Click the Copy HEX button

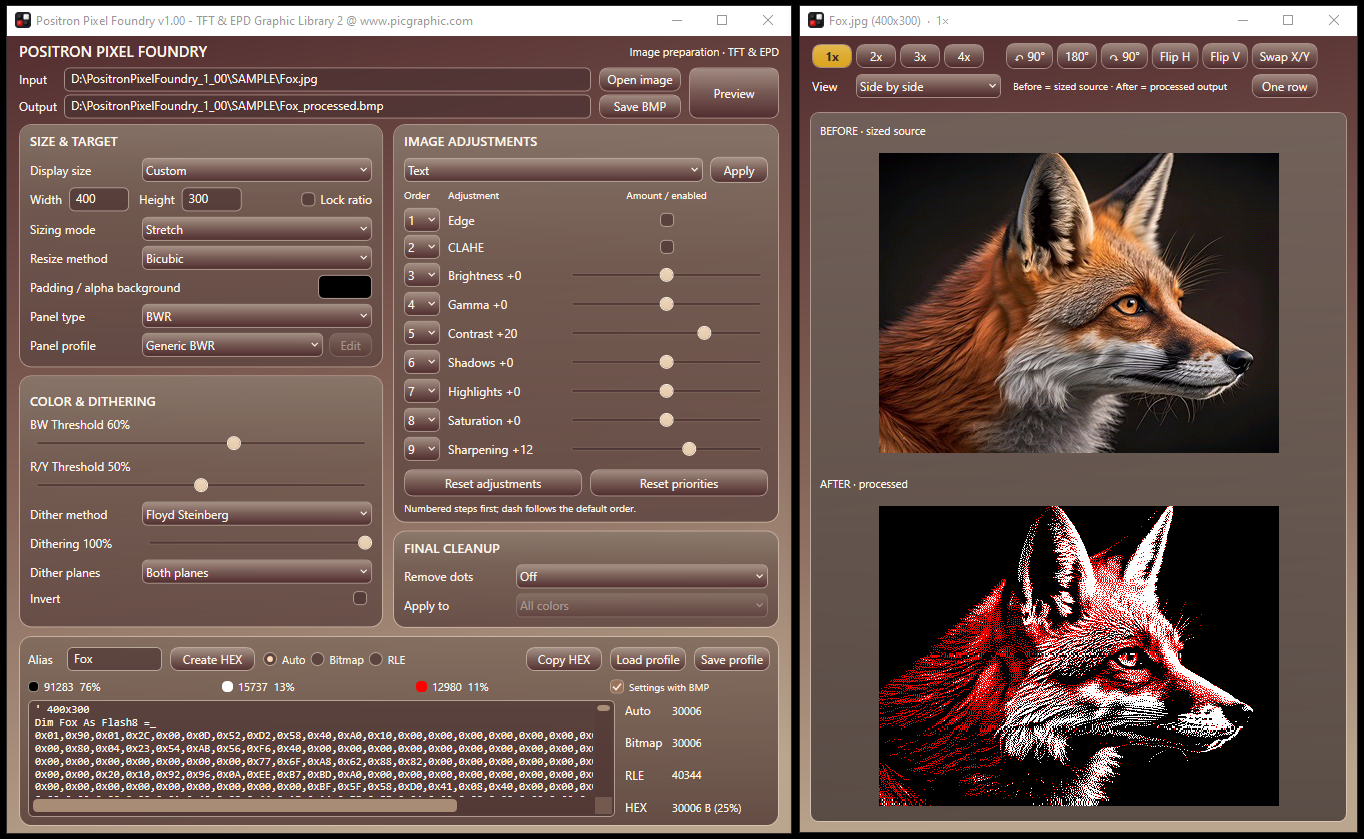coord(564,659)
